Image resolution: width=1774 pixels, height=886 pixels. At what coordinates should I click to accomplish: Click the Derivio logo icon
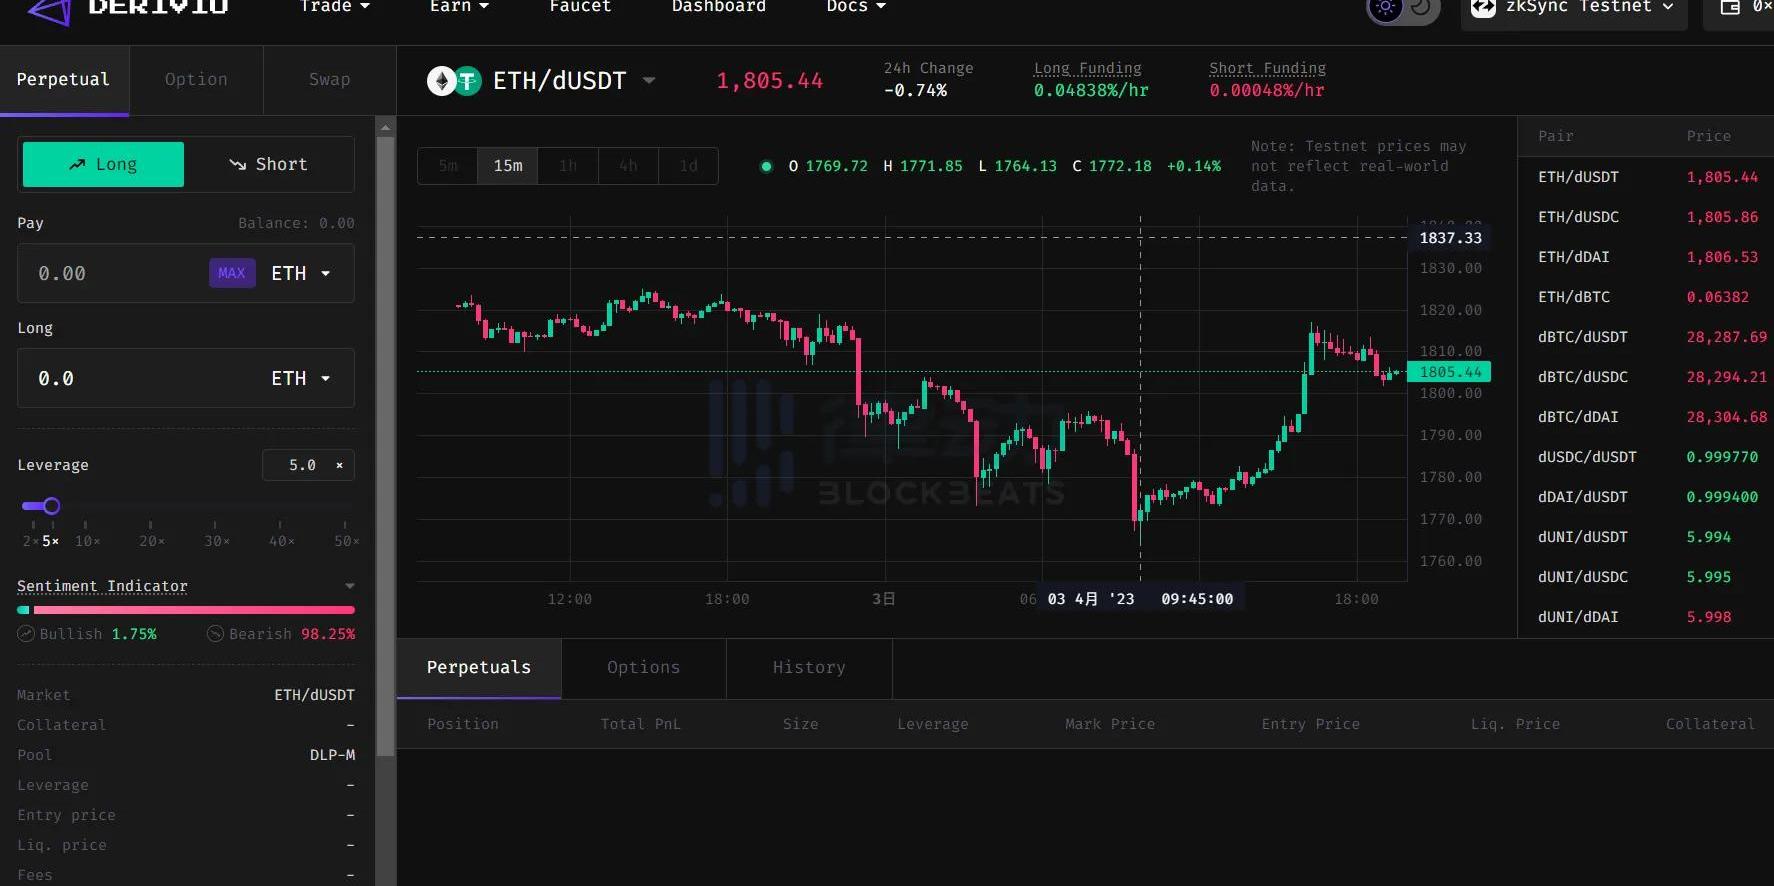(x=48, y=10)
